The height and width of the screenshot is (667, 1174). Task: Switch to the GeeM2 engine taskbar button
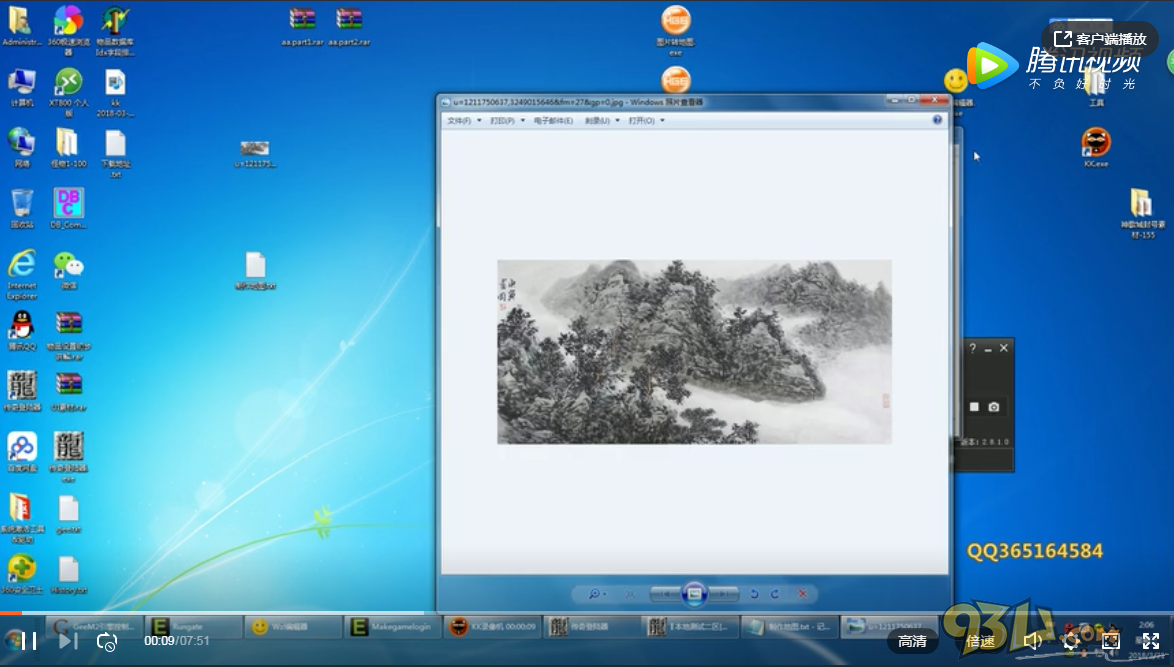tap(94, 627)
